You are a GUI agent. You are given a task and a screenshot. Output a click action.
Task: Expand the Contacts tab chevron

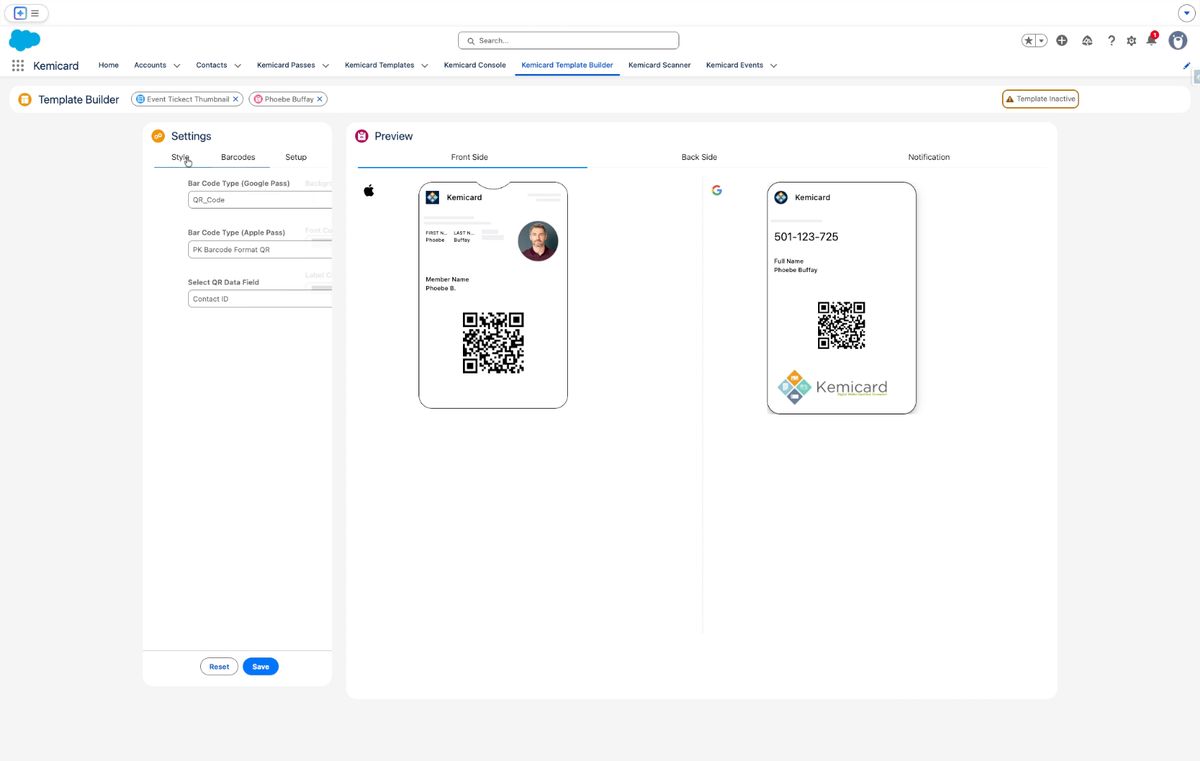(238, 66)
